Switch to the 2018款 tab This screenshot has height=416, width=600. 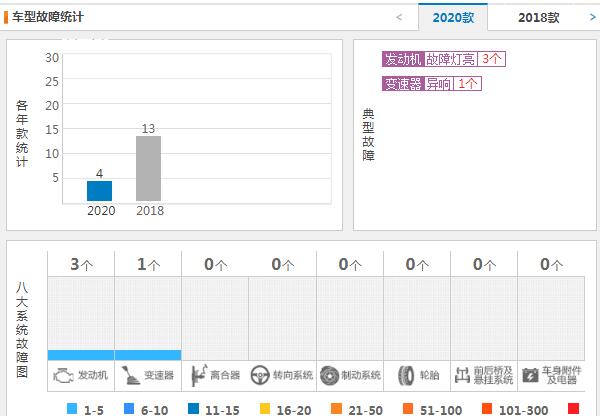(x=538, y=17)
